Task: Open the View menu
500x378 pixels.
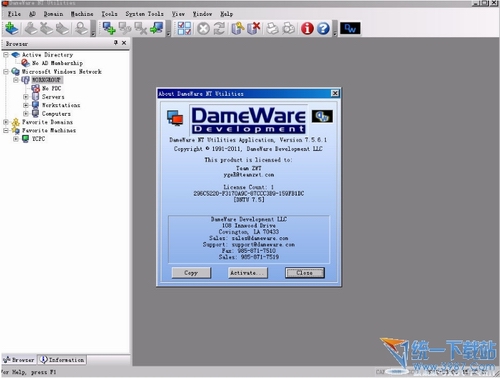Action: tap(178, 14)
